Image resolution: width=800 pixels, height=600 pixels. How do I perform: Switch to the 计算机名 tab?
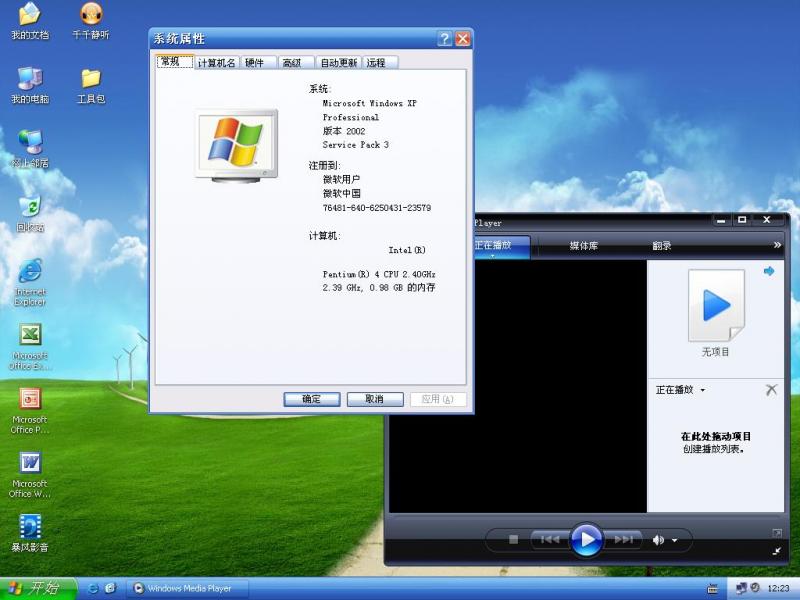[217, 63]
